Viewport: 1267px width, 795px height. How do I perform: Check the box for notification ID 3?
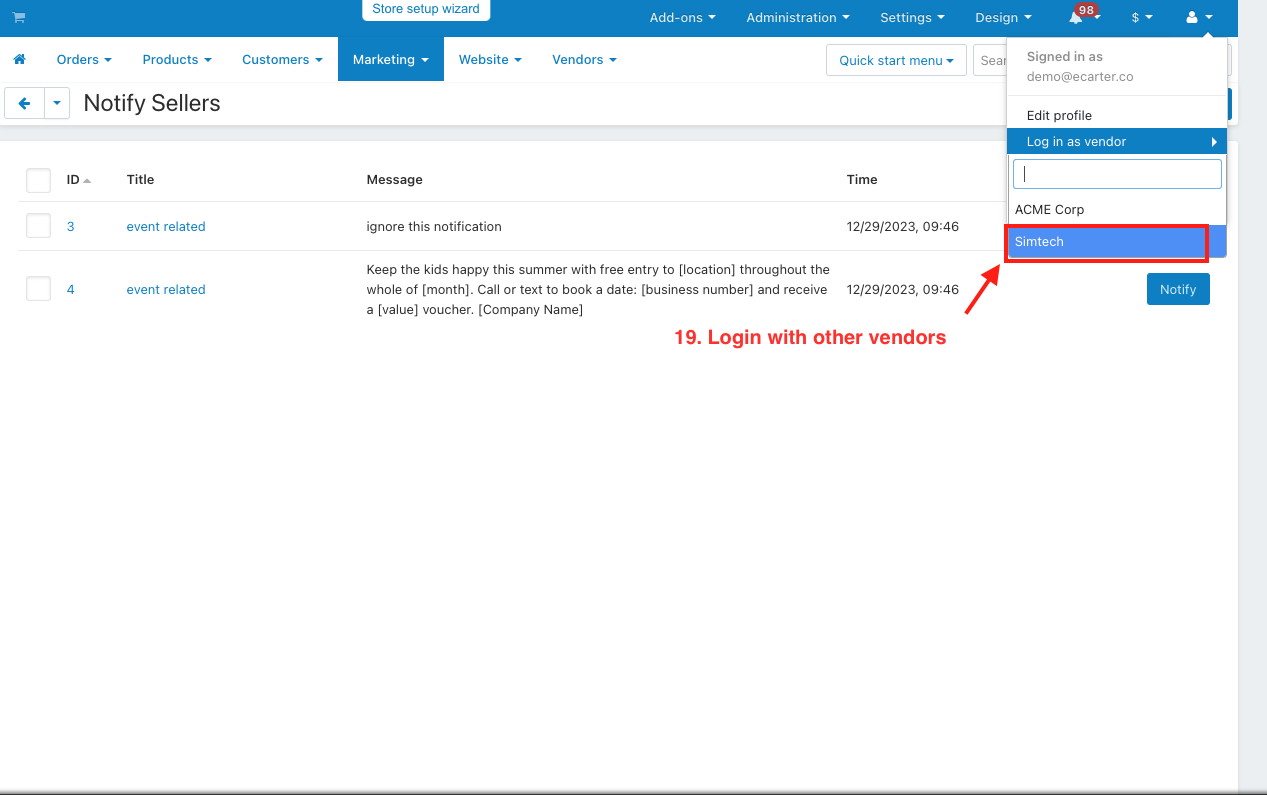click(x=38, y=226)
